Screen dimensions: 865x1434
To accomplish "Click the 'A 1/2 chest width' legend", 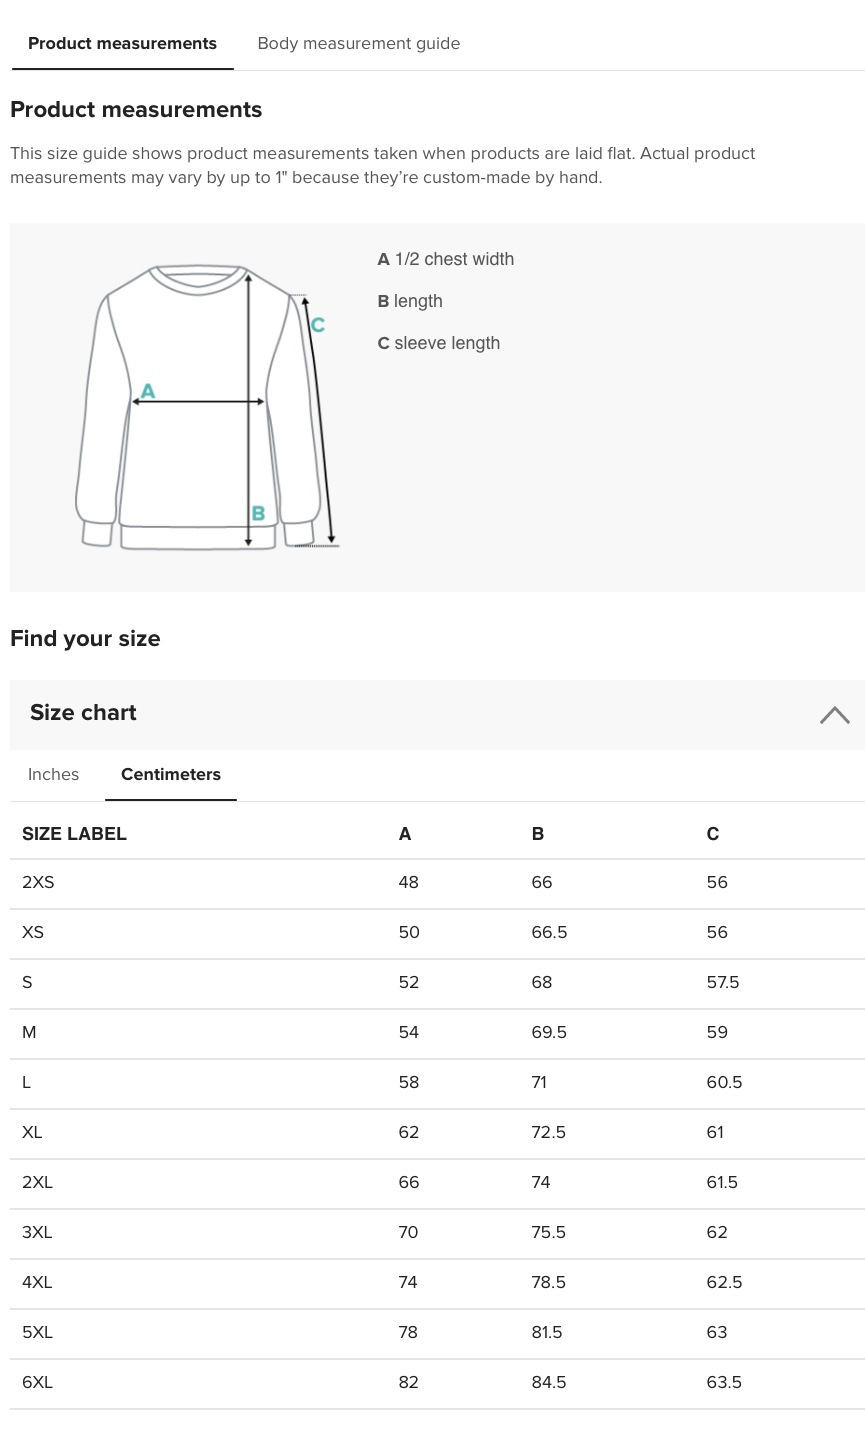I will (446, 259).
